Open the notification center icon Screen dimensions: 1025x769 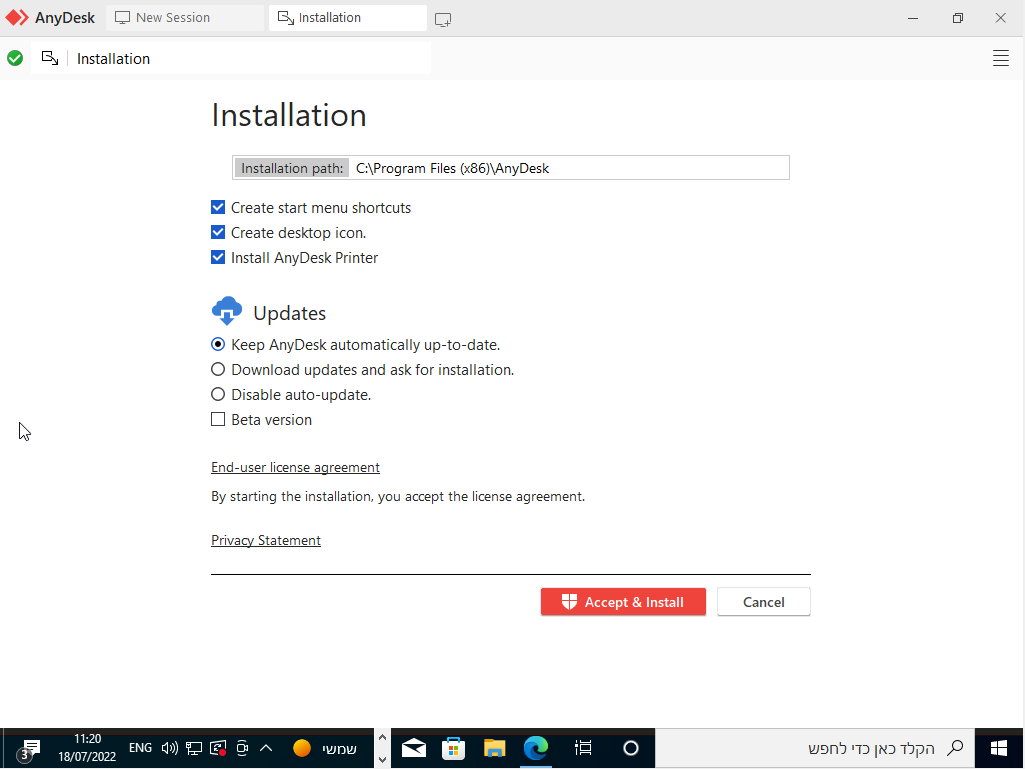pos(28,749)
